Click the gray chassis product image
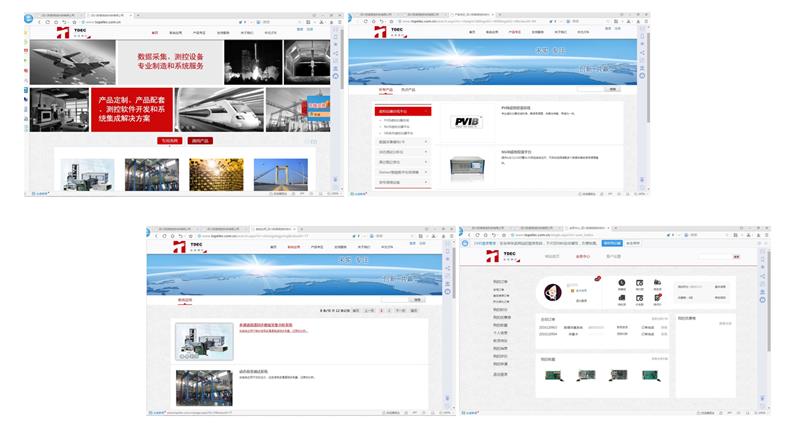The height and width of the screenshot is (432, 800). coord(467,168)
